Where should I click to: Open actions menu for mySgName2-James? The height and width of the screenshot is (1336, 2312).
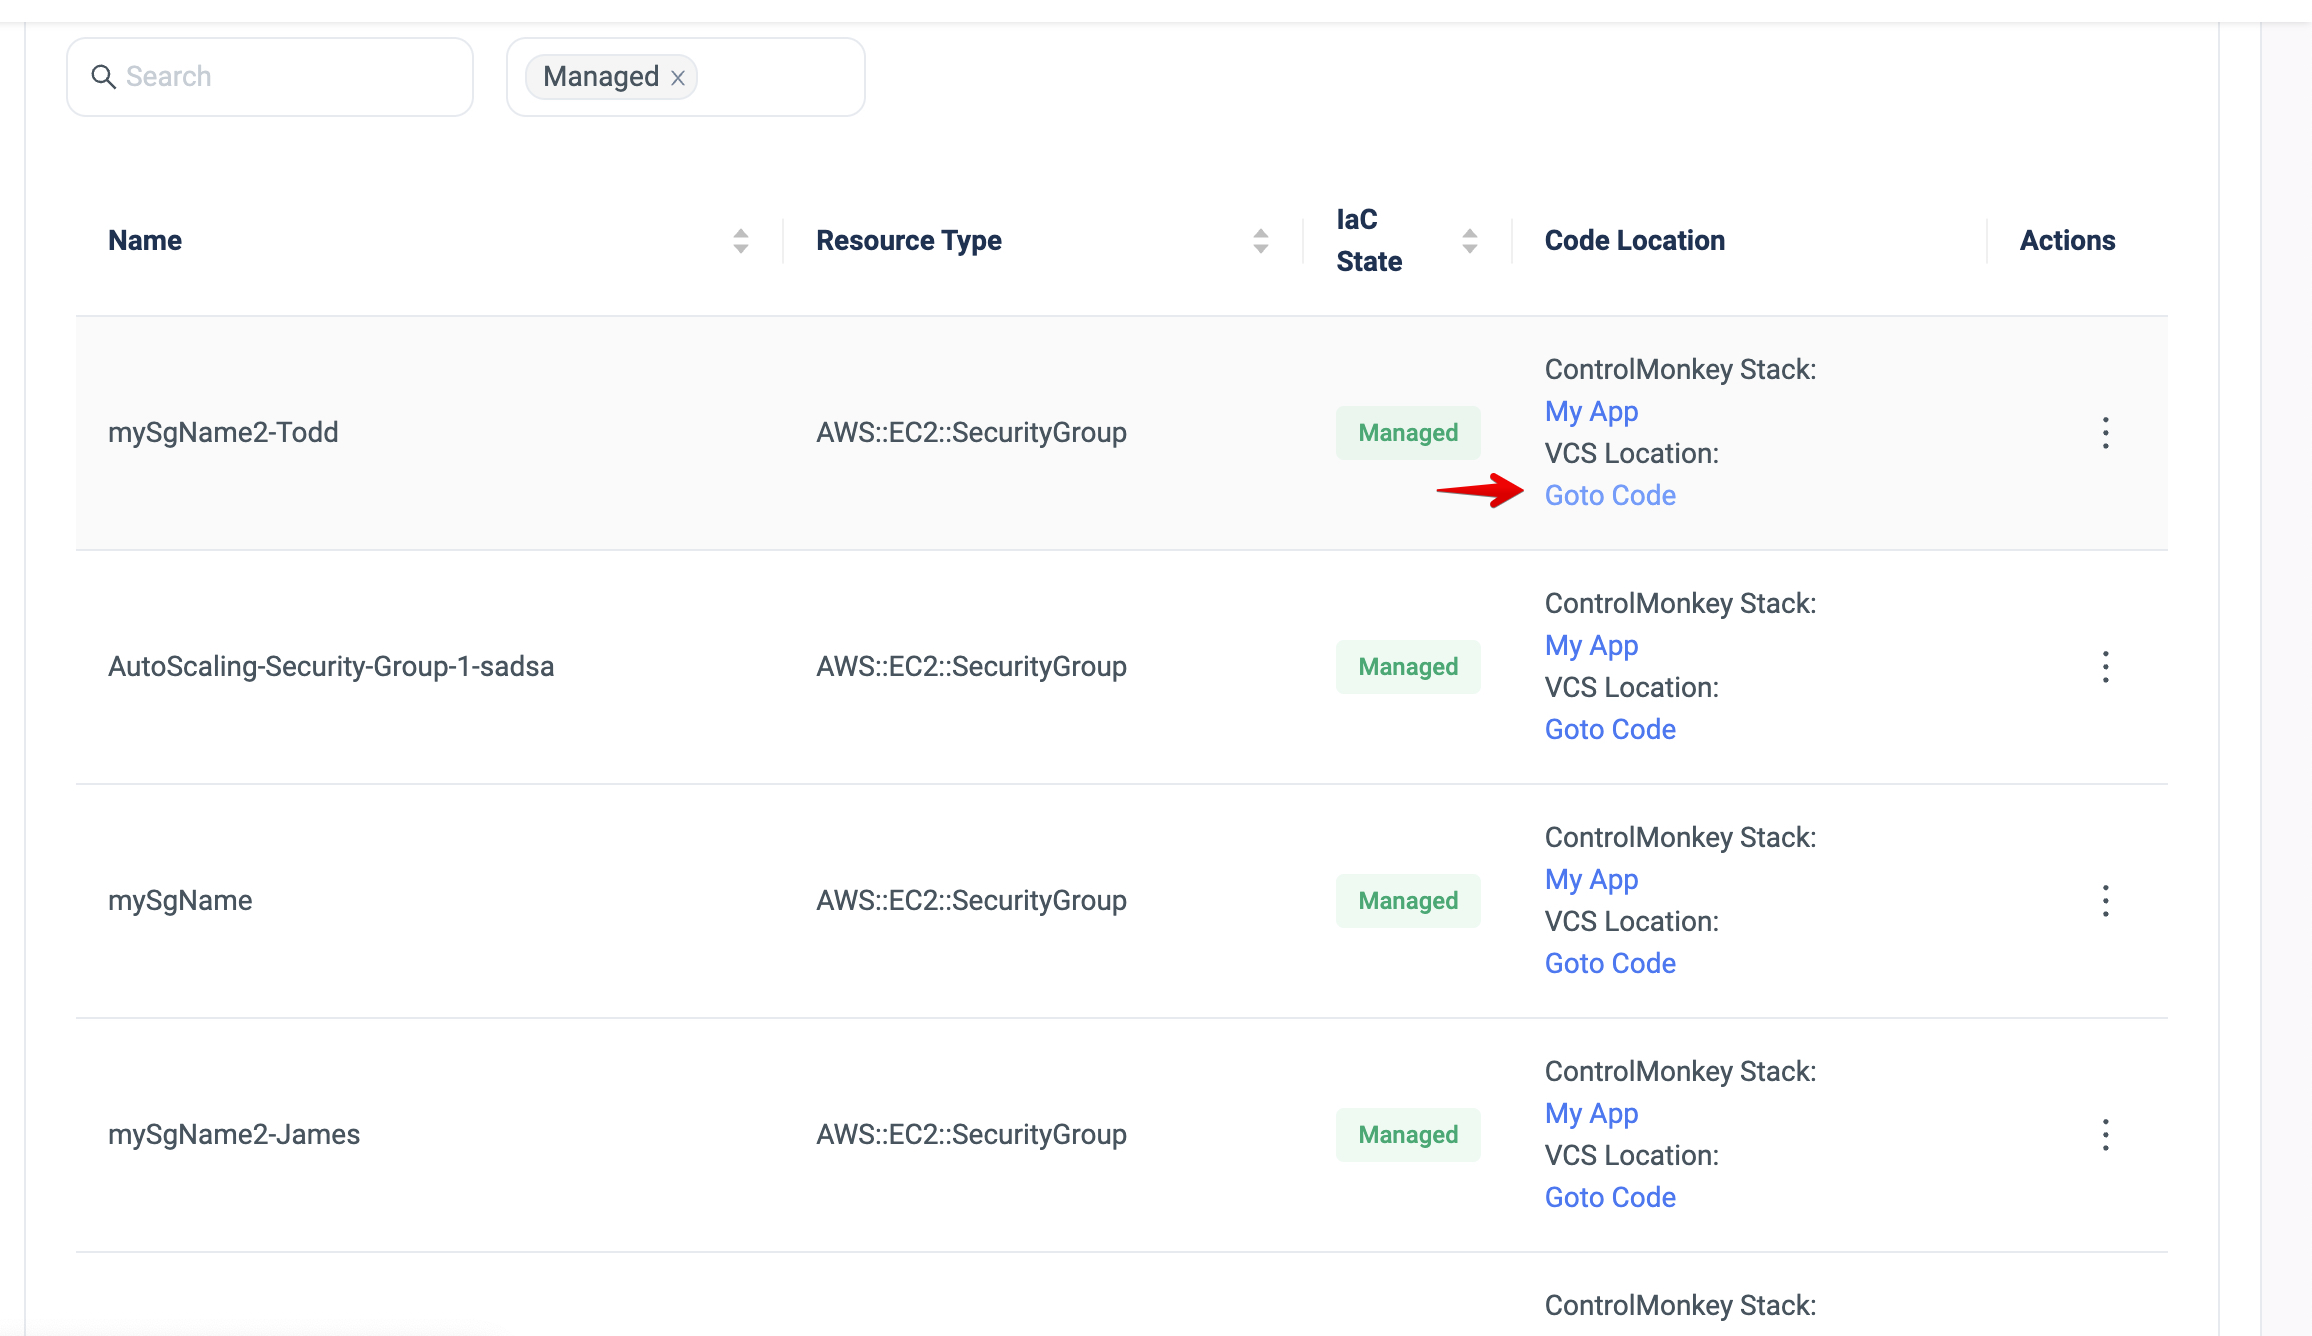click(2106, 1135)
